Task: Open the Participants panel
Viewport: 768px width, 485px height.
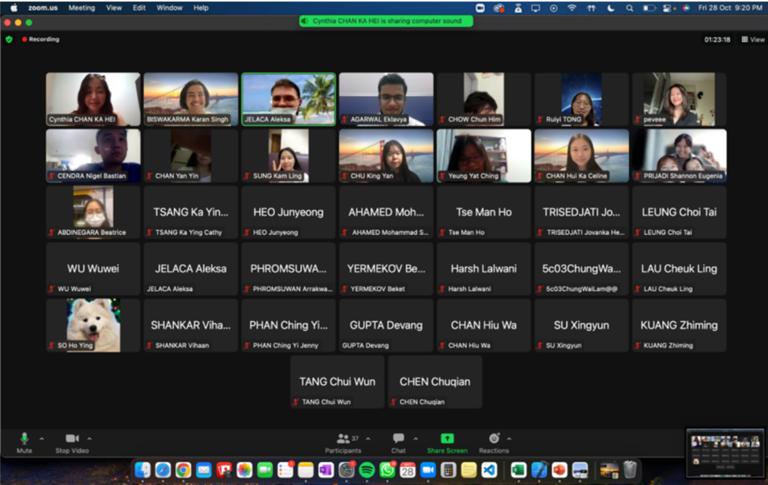Action: (343, 442)
